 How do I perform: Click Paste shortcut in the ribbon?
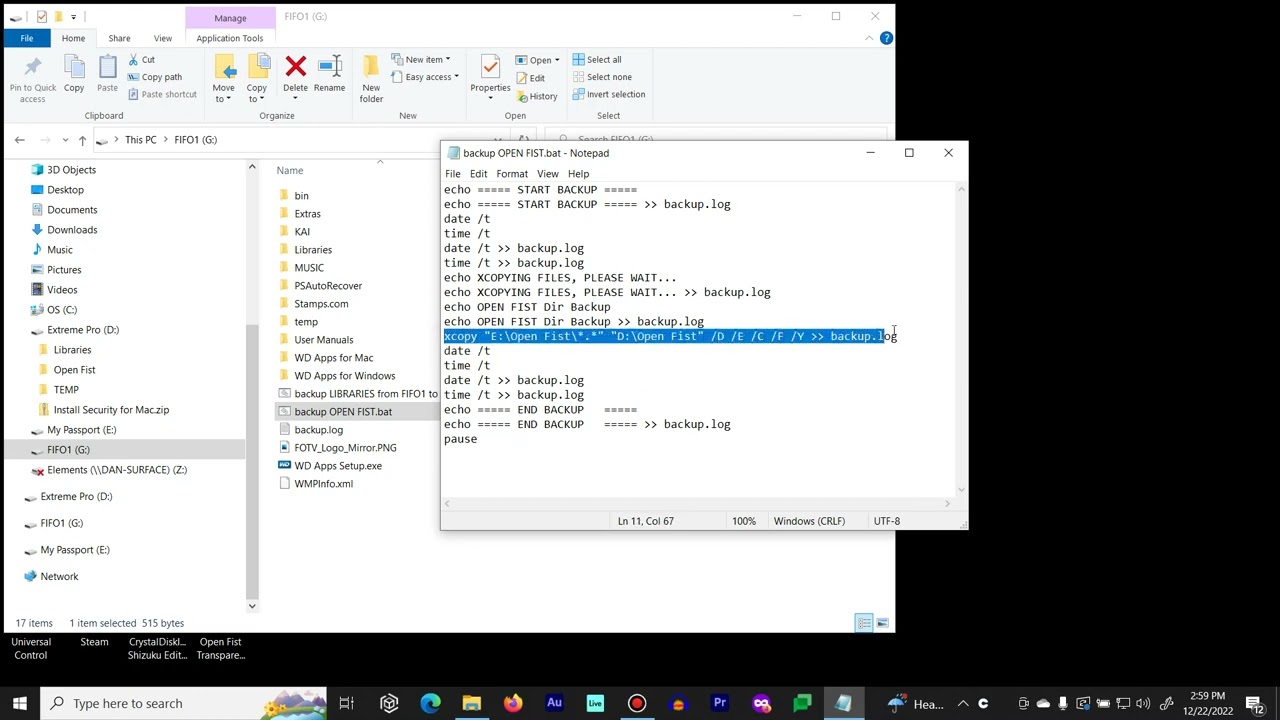(x=162, y=94)
